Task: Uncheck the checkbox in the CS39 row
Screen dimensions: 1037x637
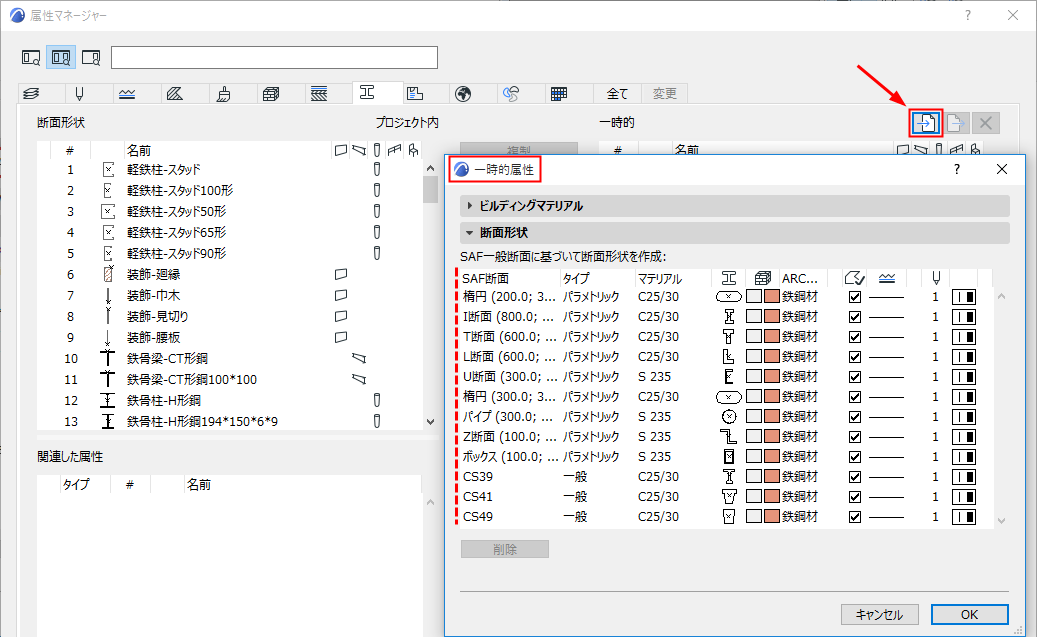Action: pos(854,477)
